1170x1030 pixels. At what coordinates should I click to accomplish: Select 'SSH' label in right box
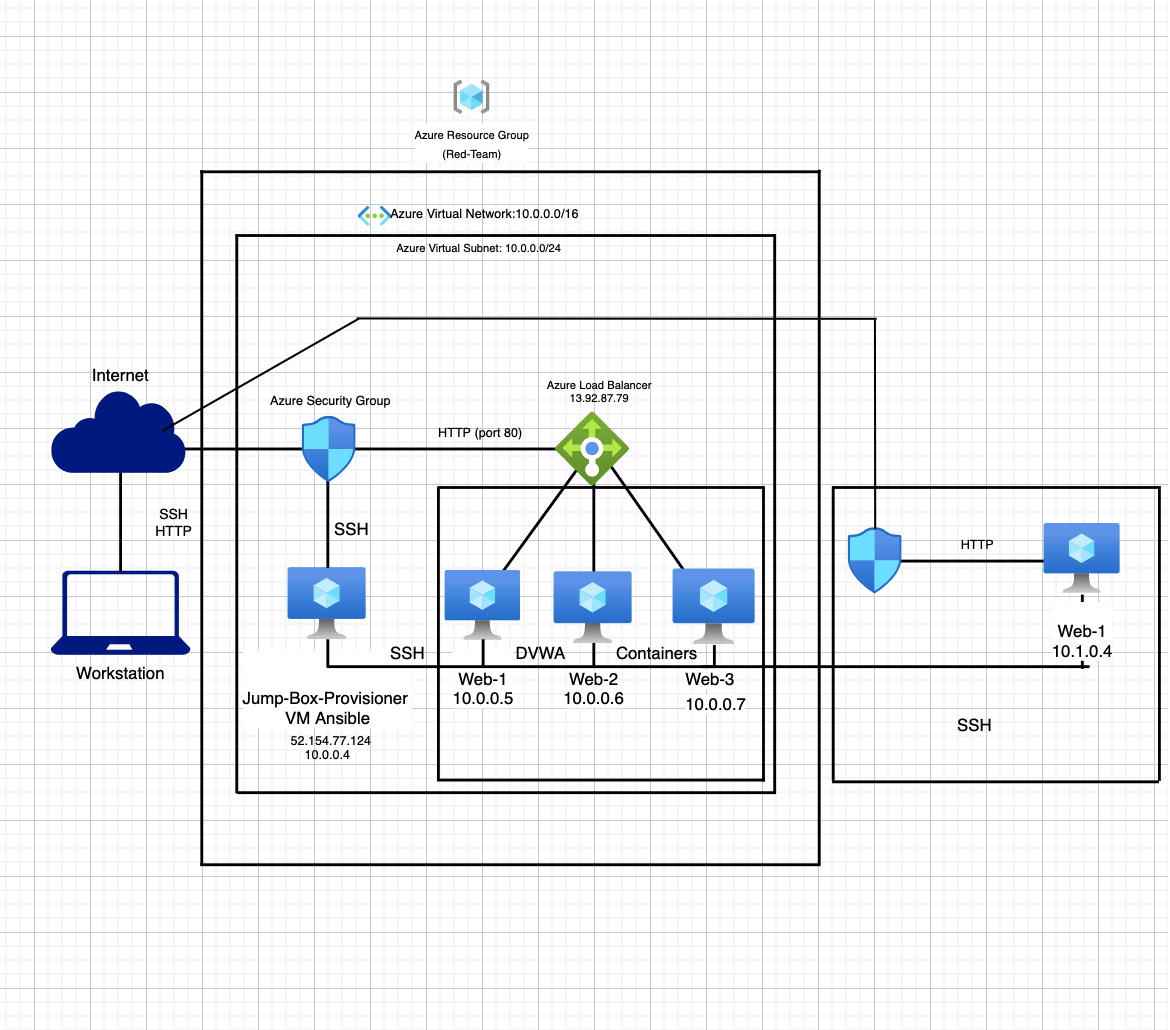(975, 725)
